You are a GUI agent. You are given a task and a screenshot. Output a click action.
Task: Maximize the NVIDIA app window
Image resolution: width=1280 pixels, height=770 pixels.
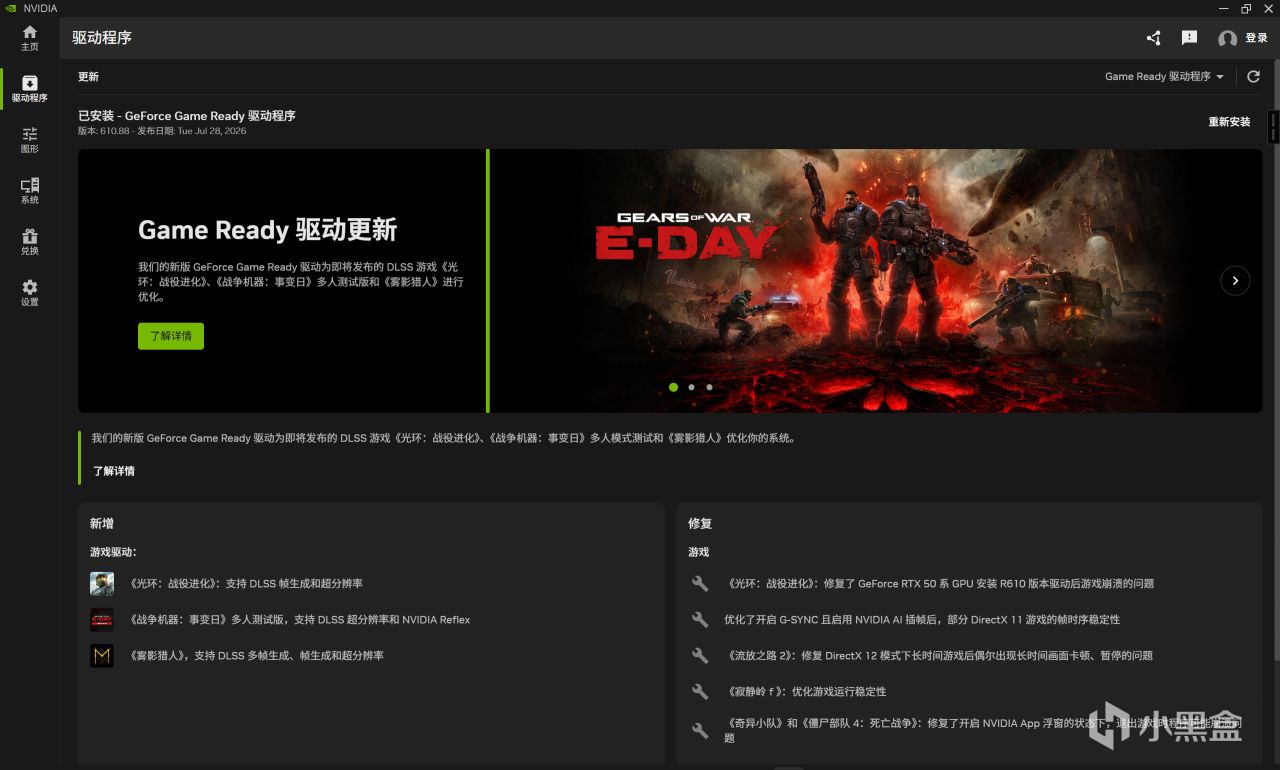point(1246,8)
